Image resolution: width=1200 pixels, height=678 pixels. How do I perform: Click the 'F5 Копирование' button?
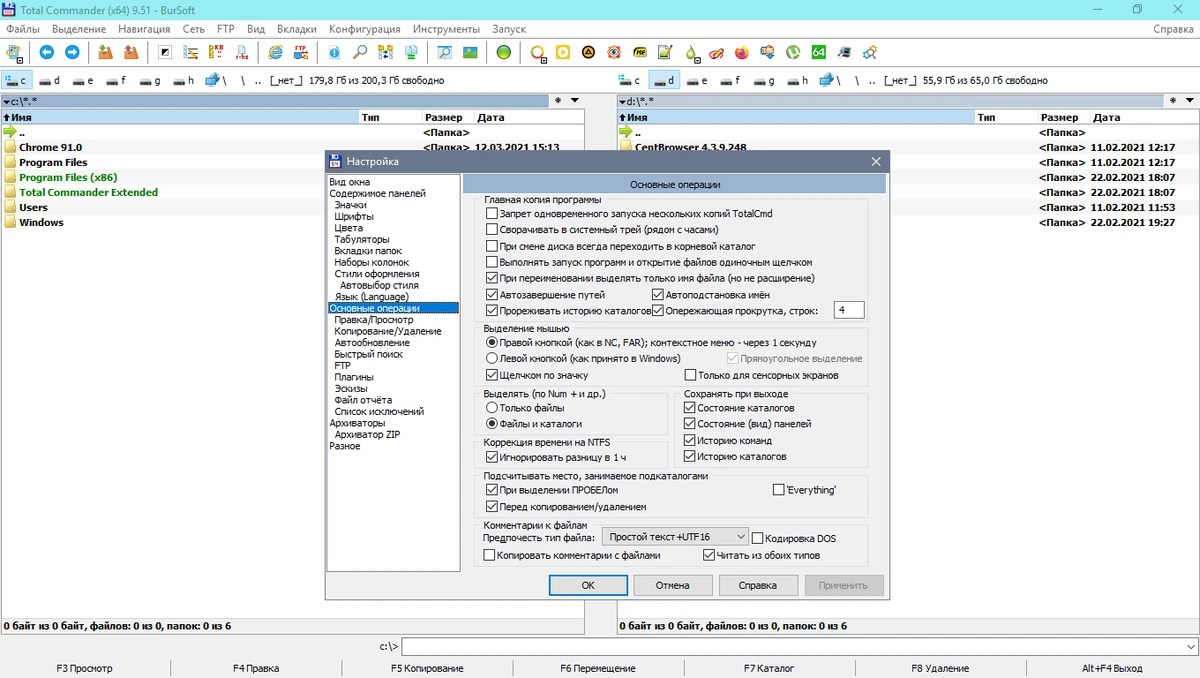427,668
